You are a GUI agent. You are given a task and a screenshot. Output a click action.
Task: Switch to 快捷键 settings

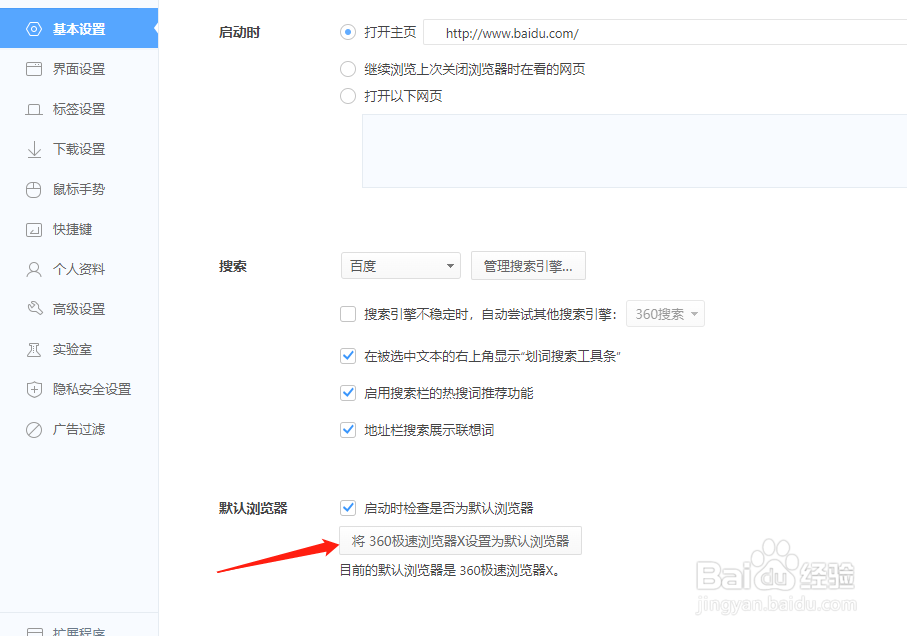(79, 230)
